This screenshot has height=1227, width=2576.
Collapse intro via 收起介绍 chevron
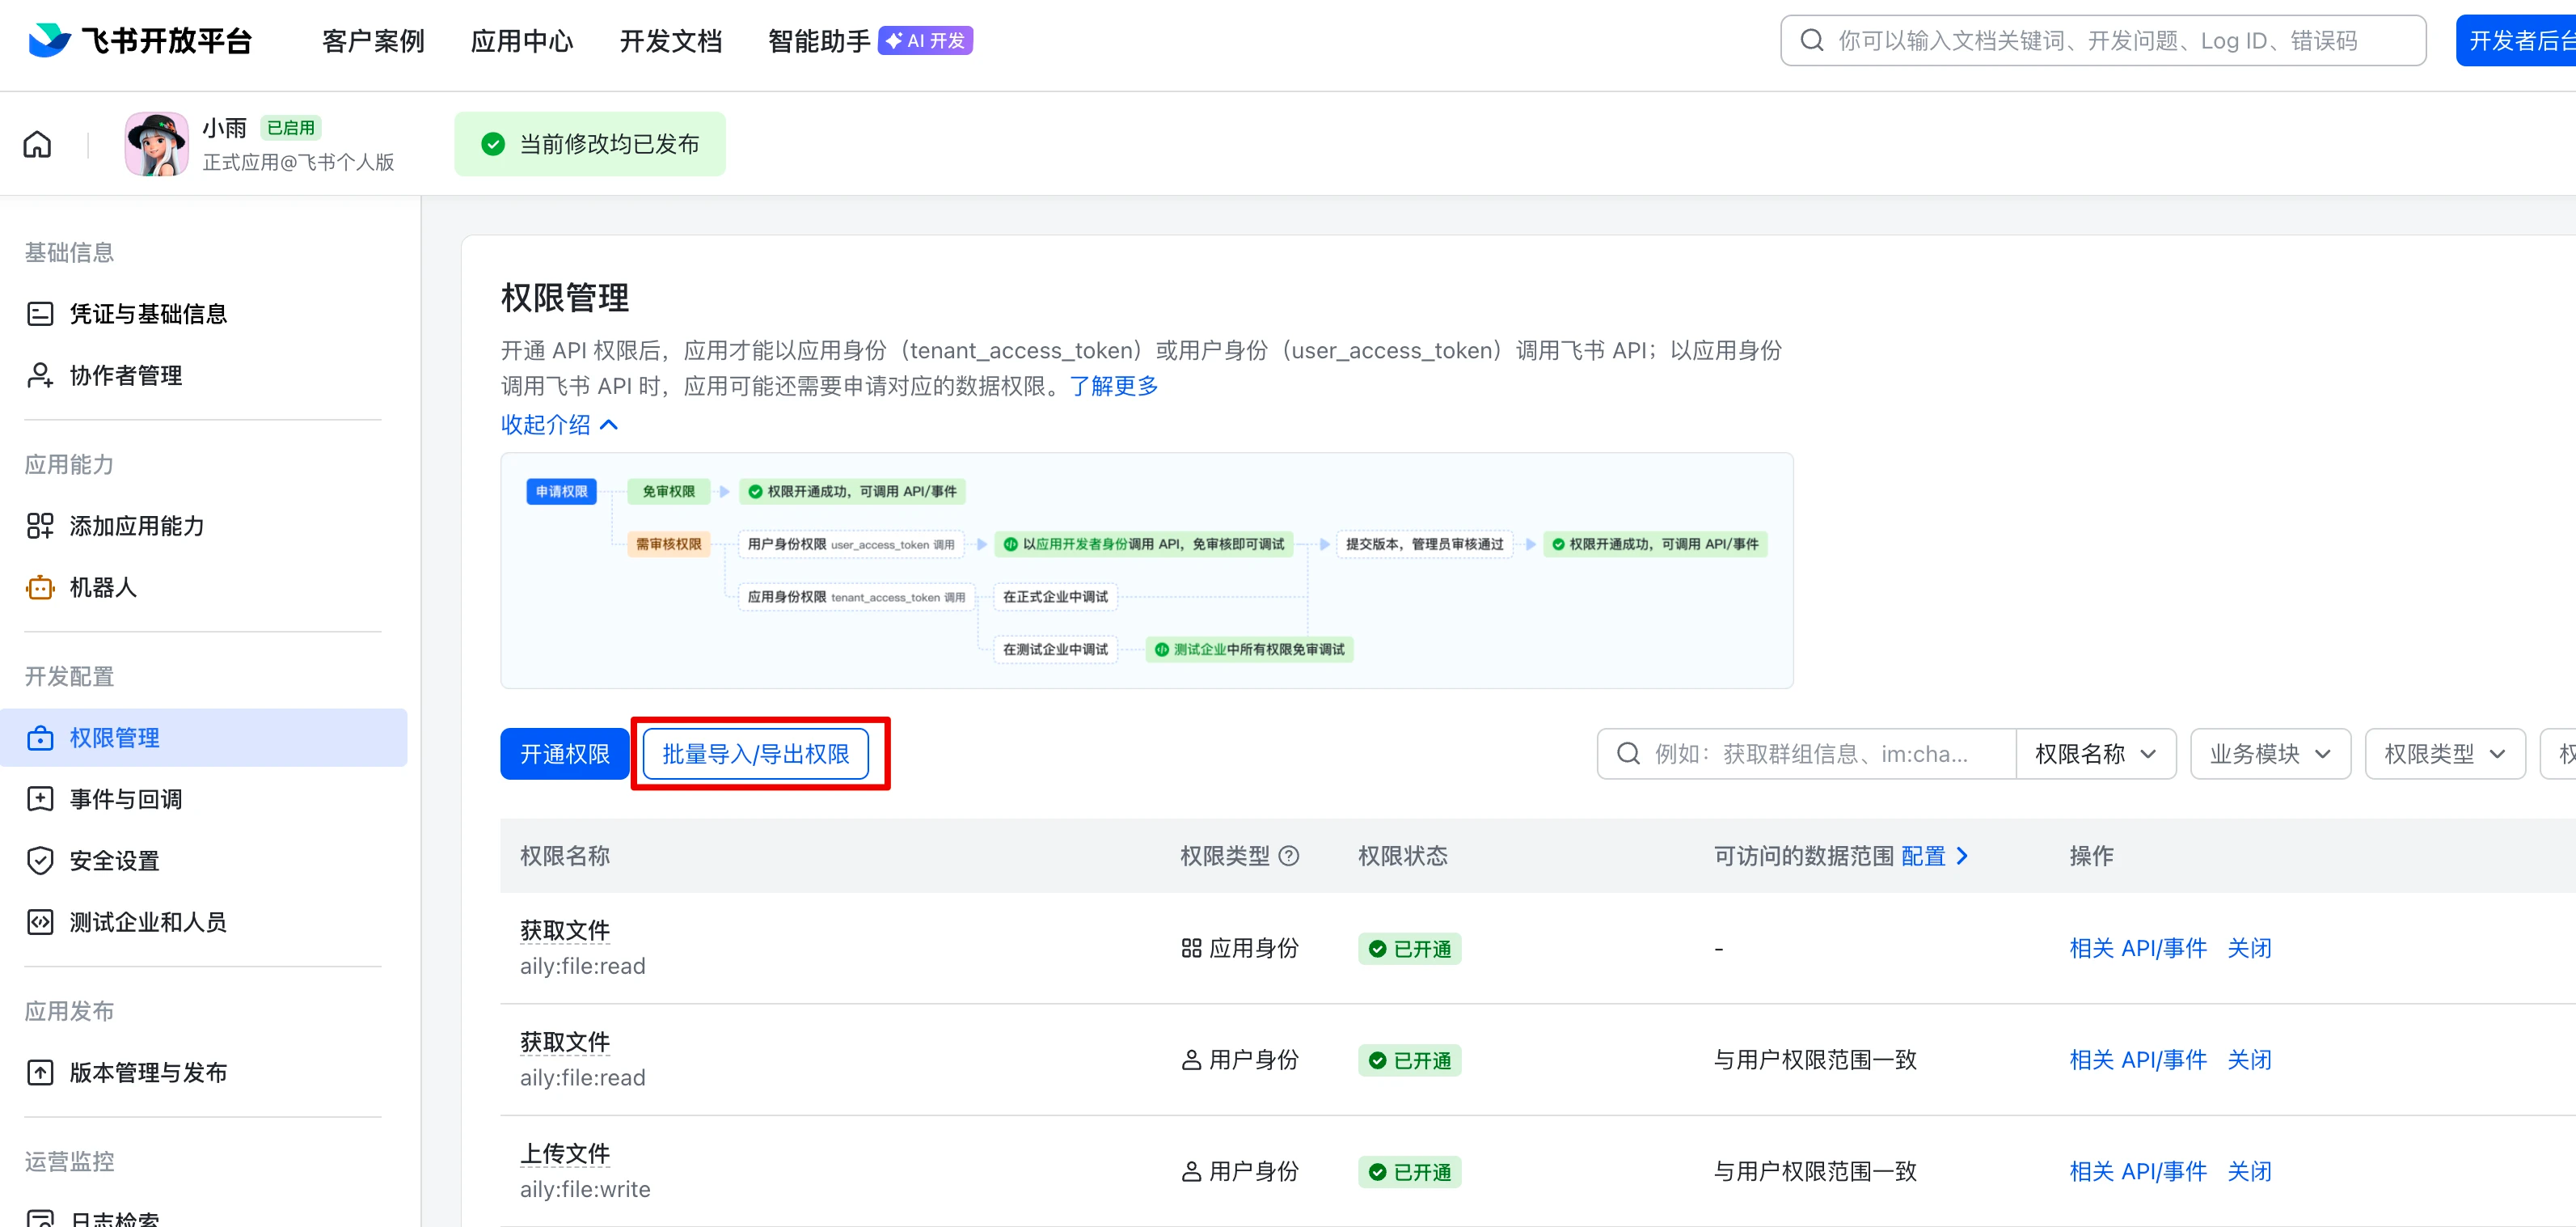pos(608,425)
